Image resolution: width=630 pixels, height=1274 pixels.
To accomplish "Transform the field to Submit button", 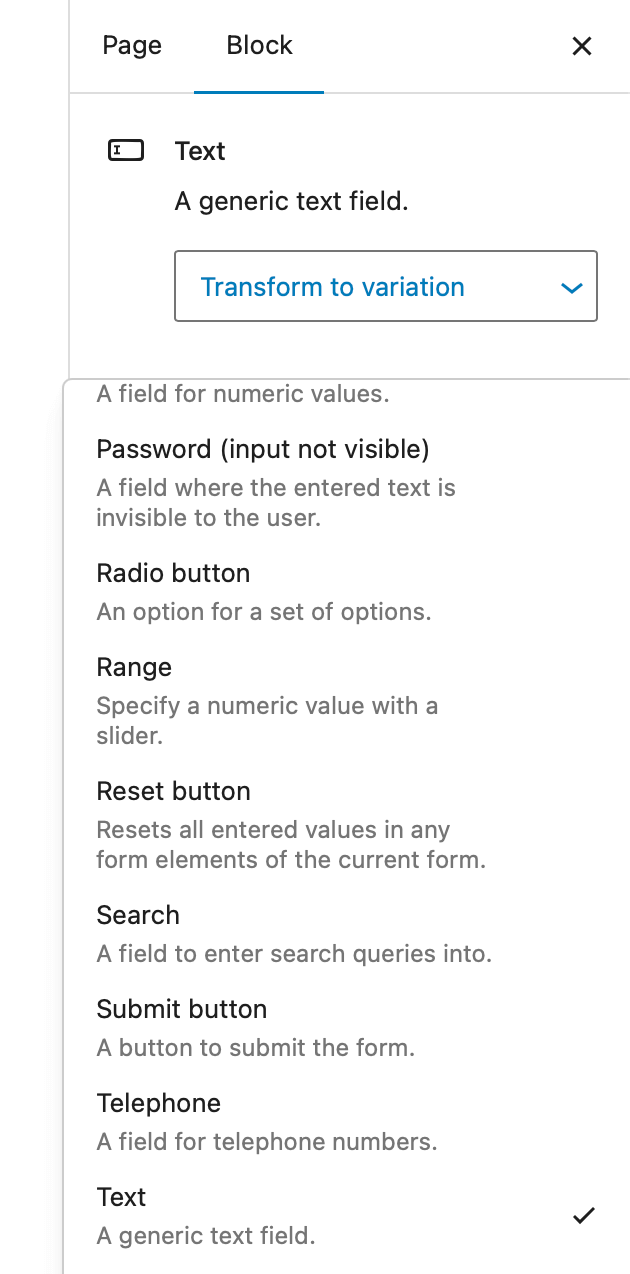I will pos(182,1009).
